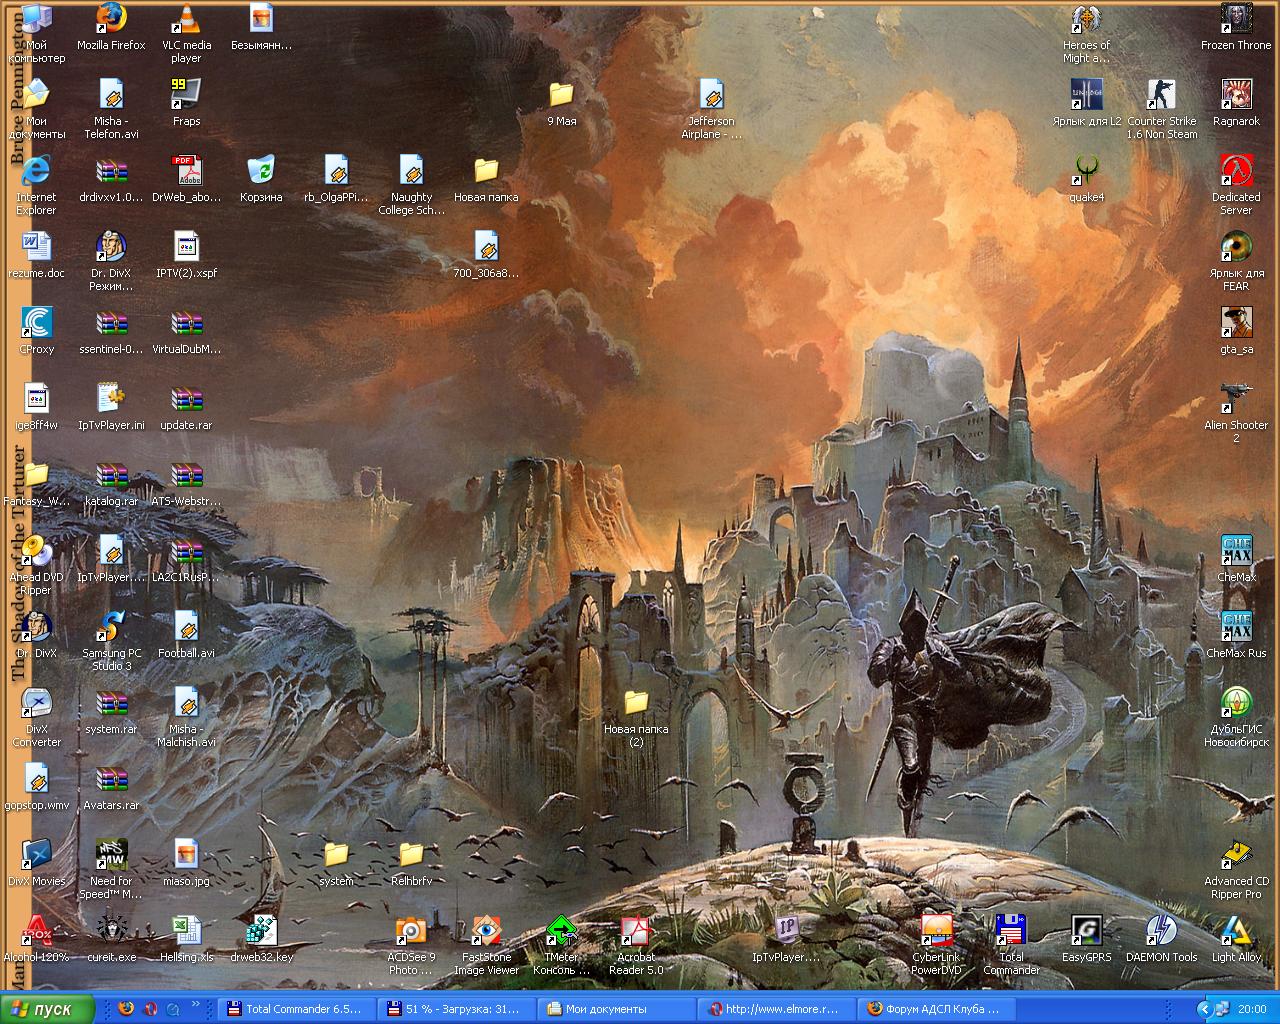Open Mozilla Firefox desktop shortcut
Screen dimensions: 1280x1024
(111, 20)
